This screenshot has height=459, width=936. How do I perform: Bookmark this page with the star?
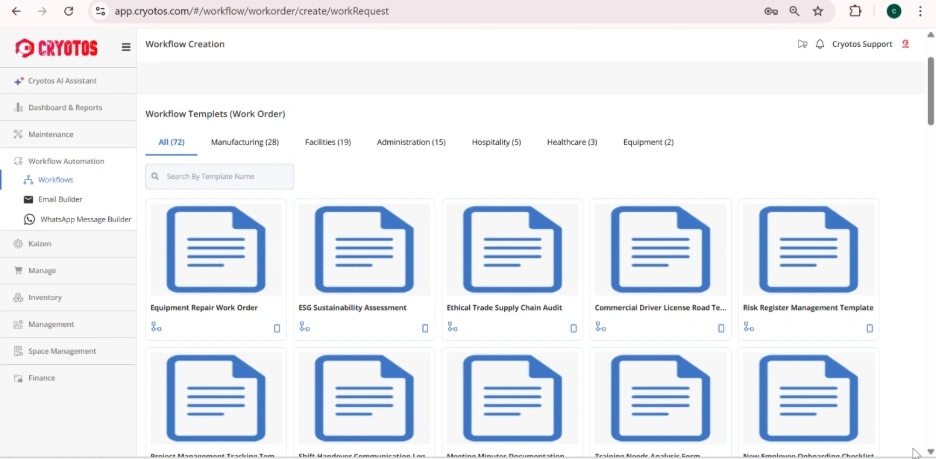point(818,11)
